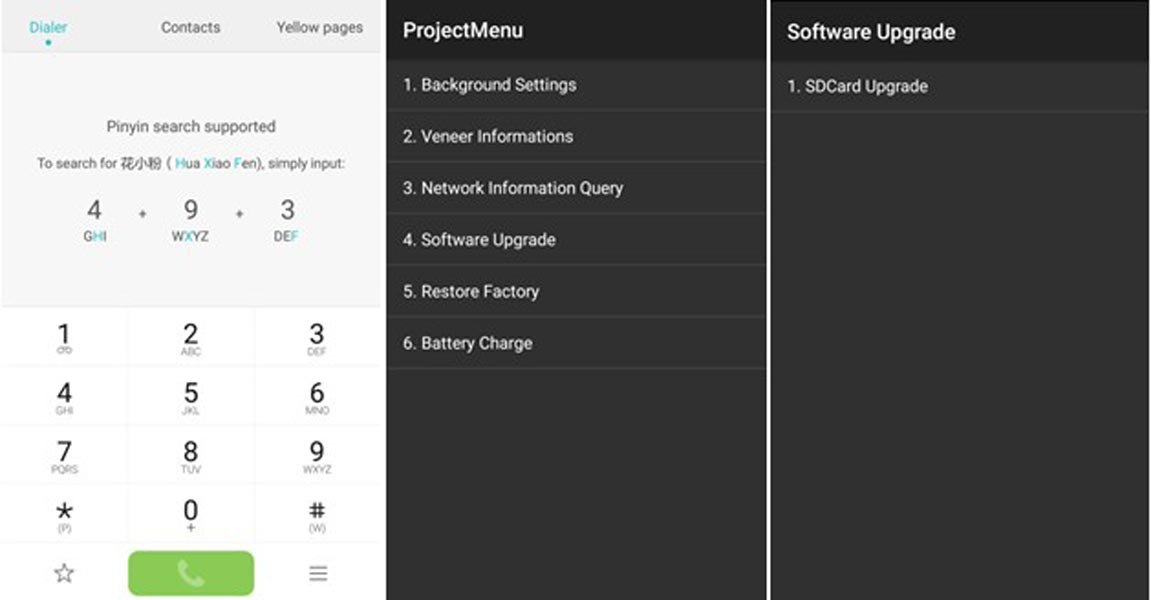
Task: Tap the green call button
Action: click(190, 573)
